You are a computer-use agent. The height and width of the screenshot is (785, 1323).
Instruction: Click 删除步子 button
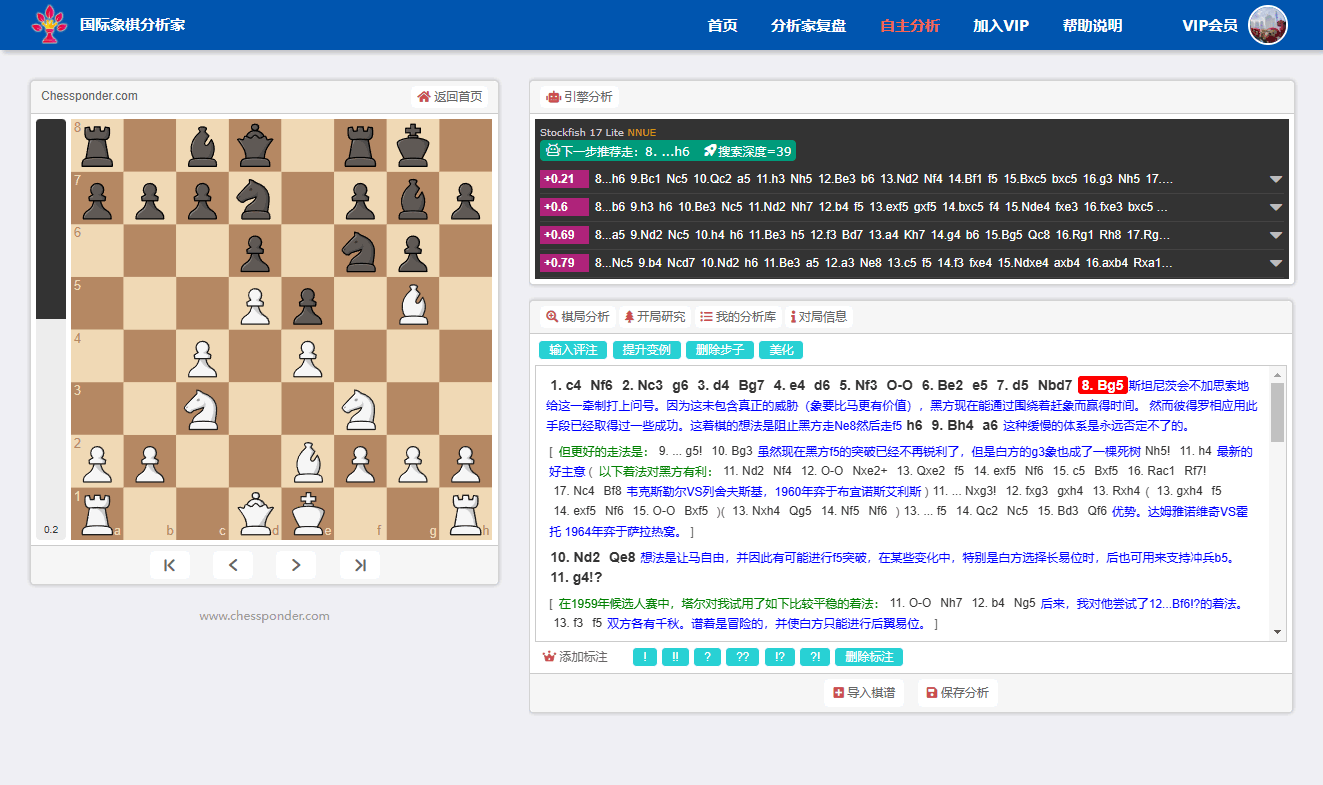point(719,350)
